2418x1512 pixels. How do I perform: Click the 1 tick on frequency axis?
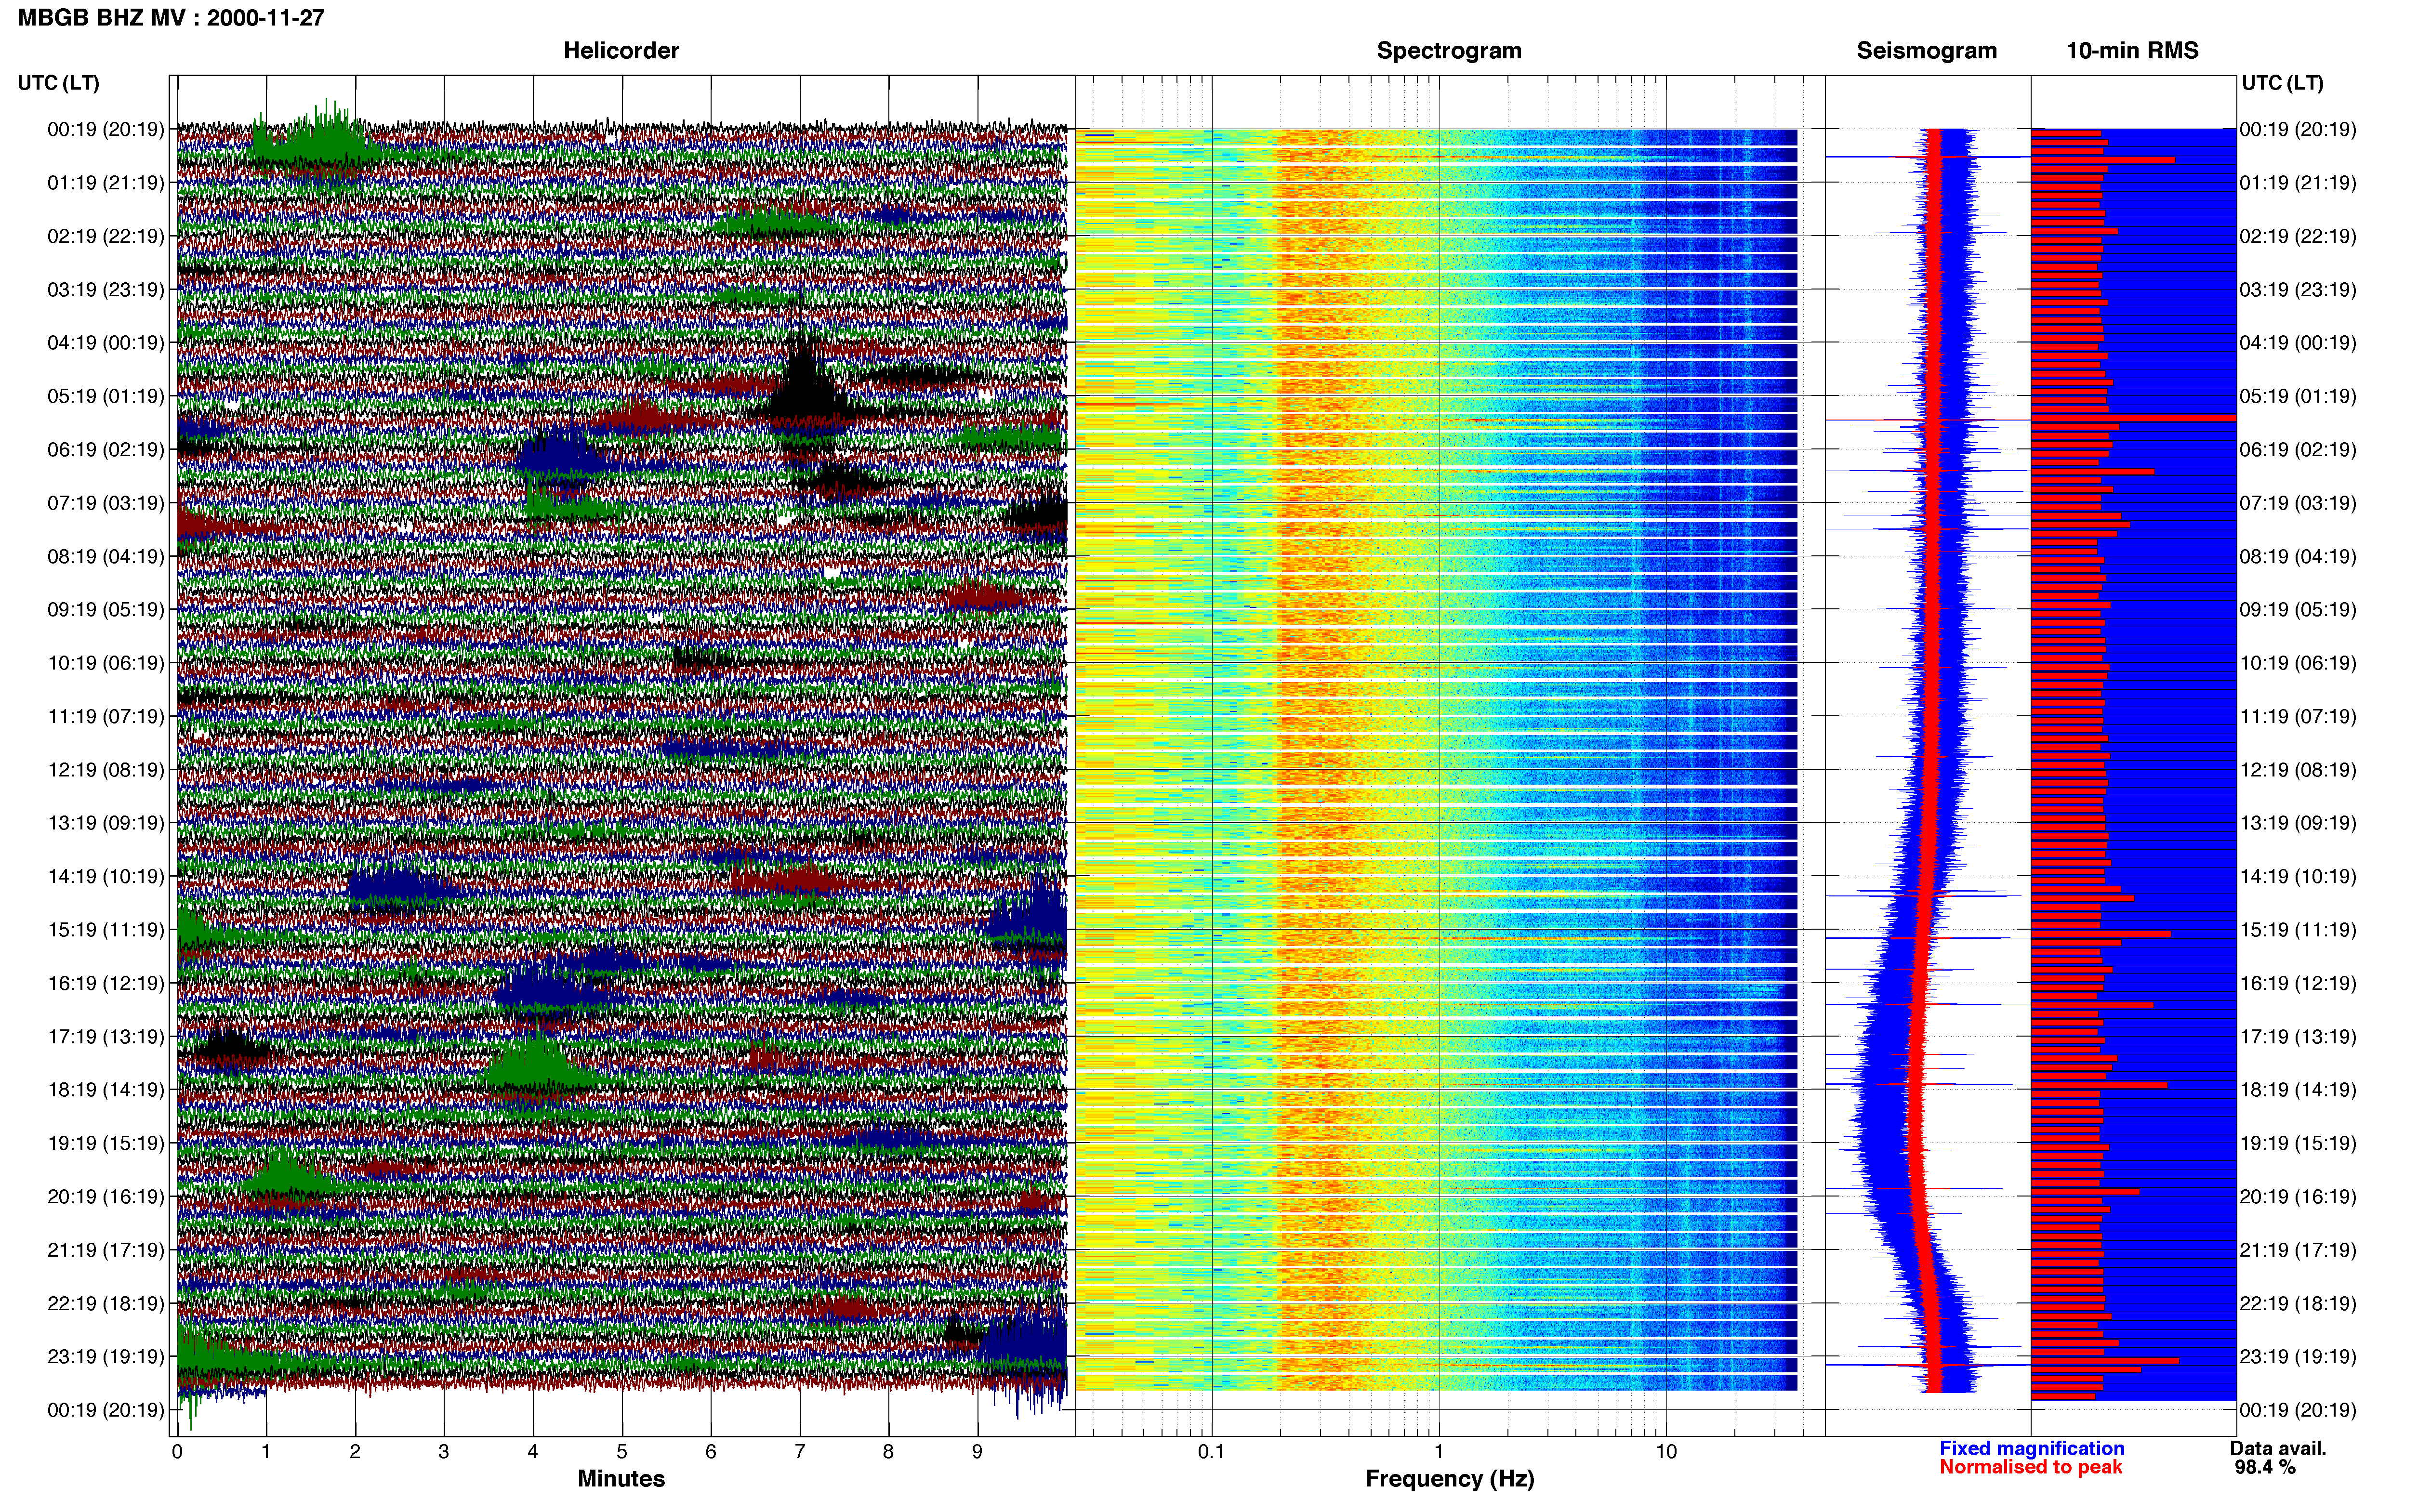coord(1439,1452)
